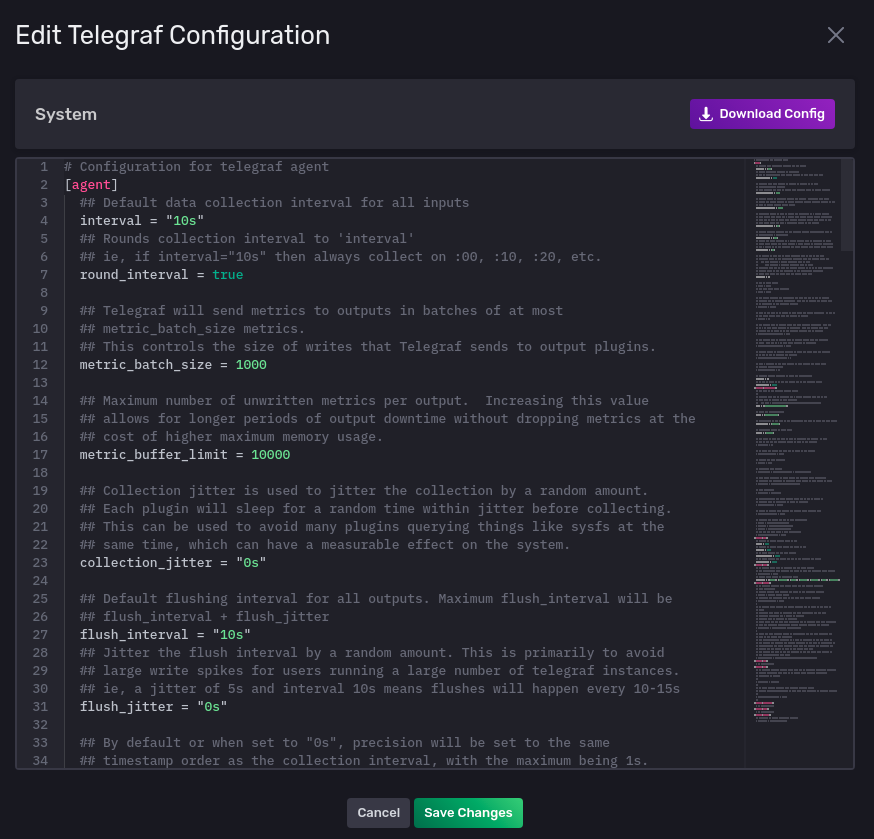Screen dimensions: 874x839
Task: Click comment 'ie, a jitter of 5s and interval 10s' line
Action: 380,688
